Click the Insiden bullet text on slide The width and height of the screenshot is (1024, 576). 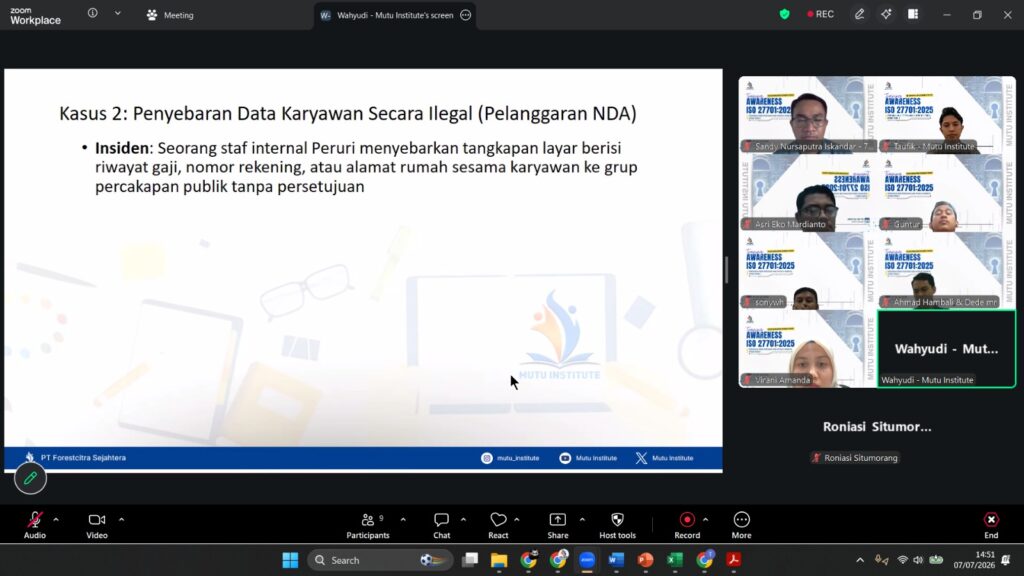pos(366,167)
